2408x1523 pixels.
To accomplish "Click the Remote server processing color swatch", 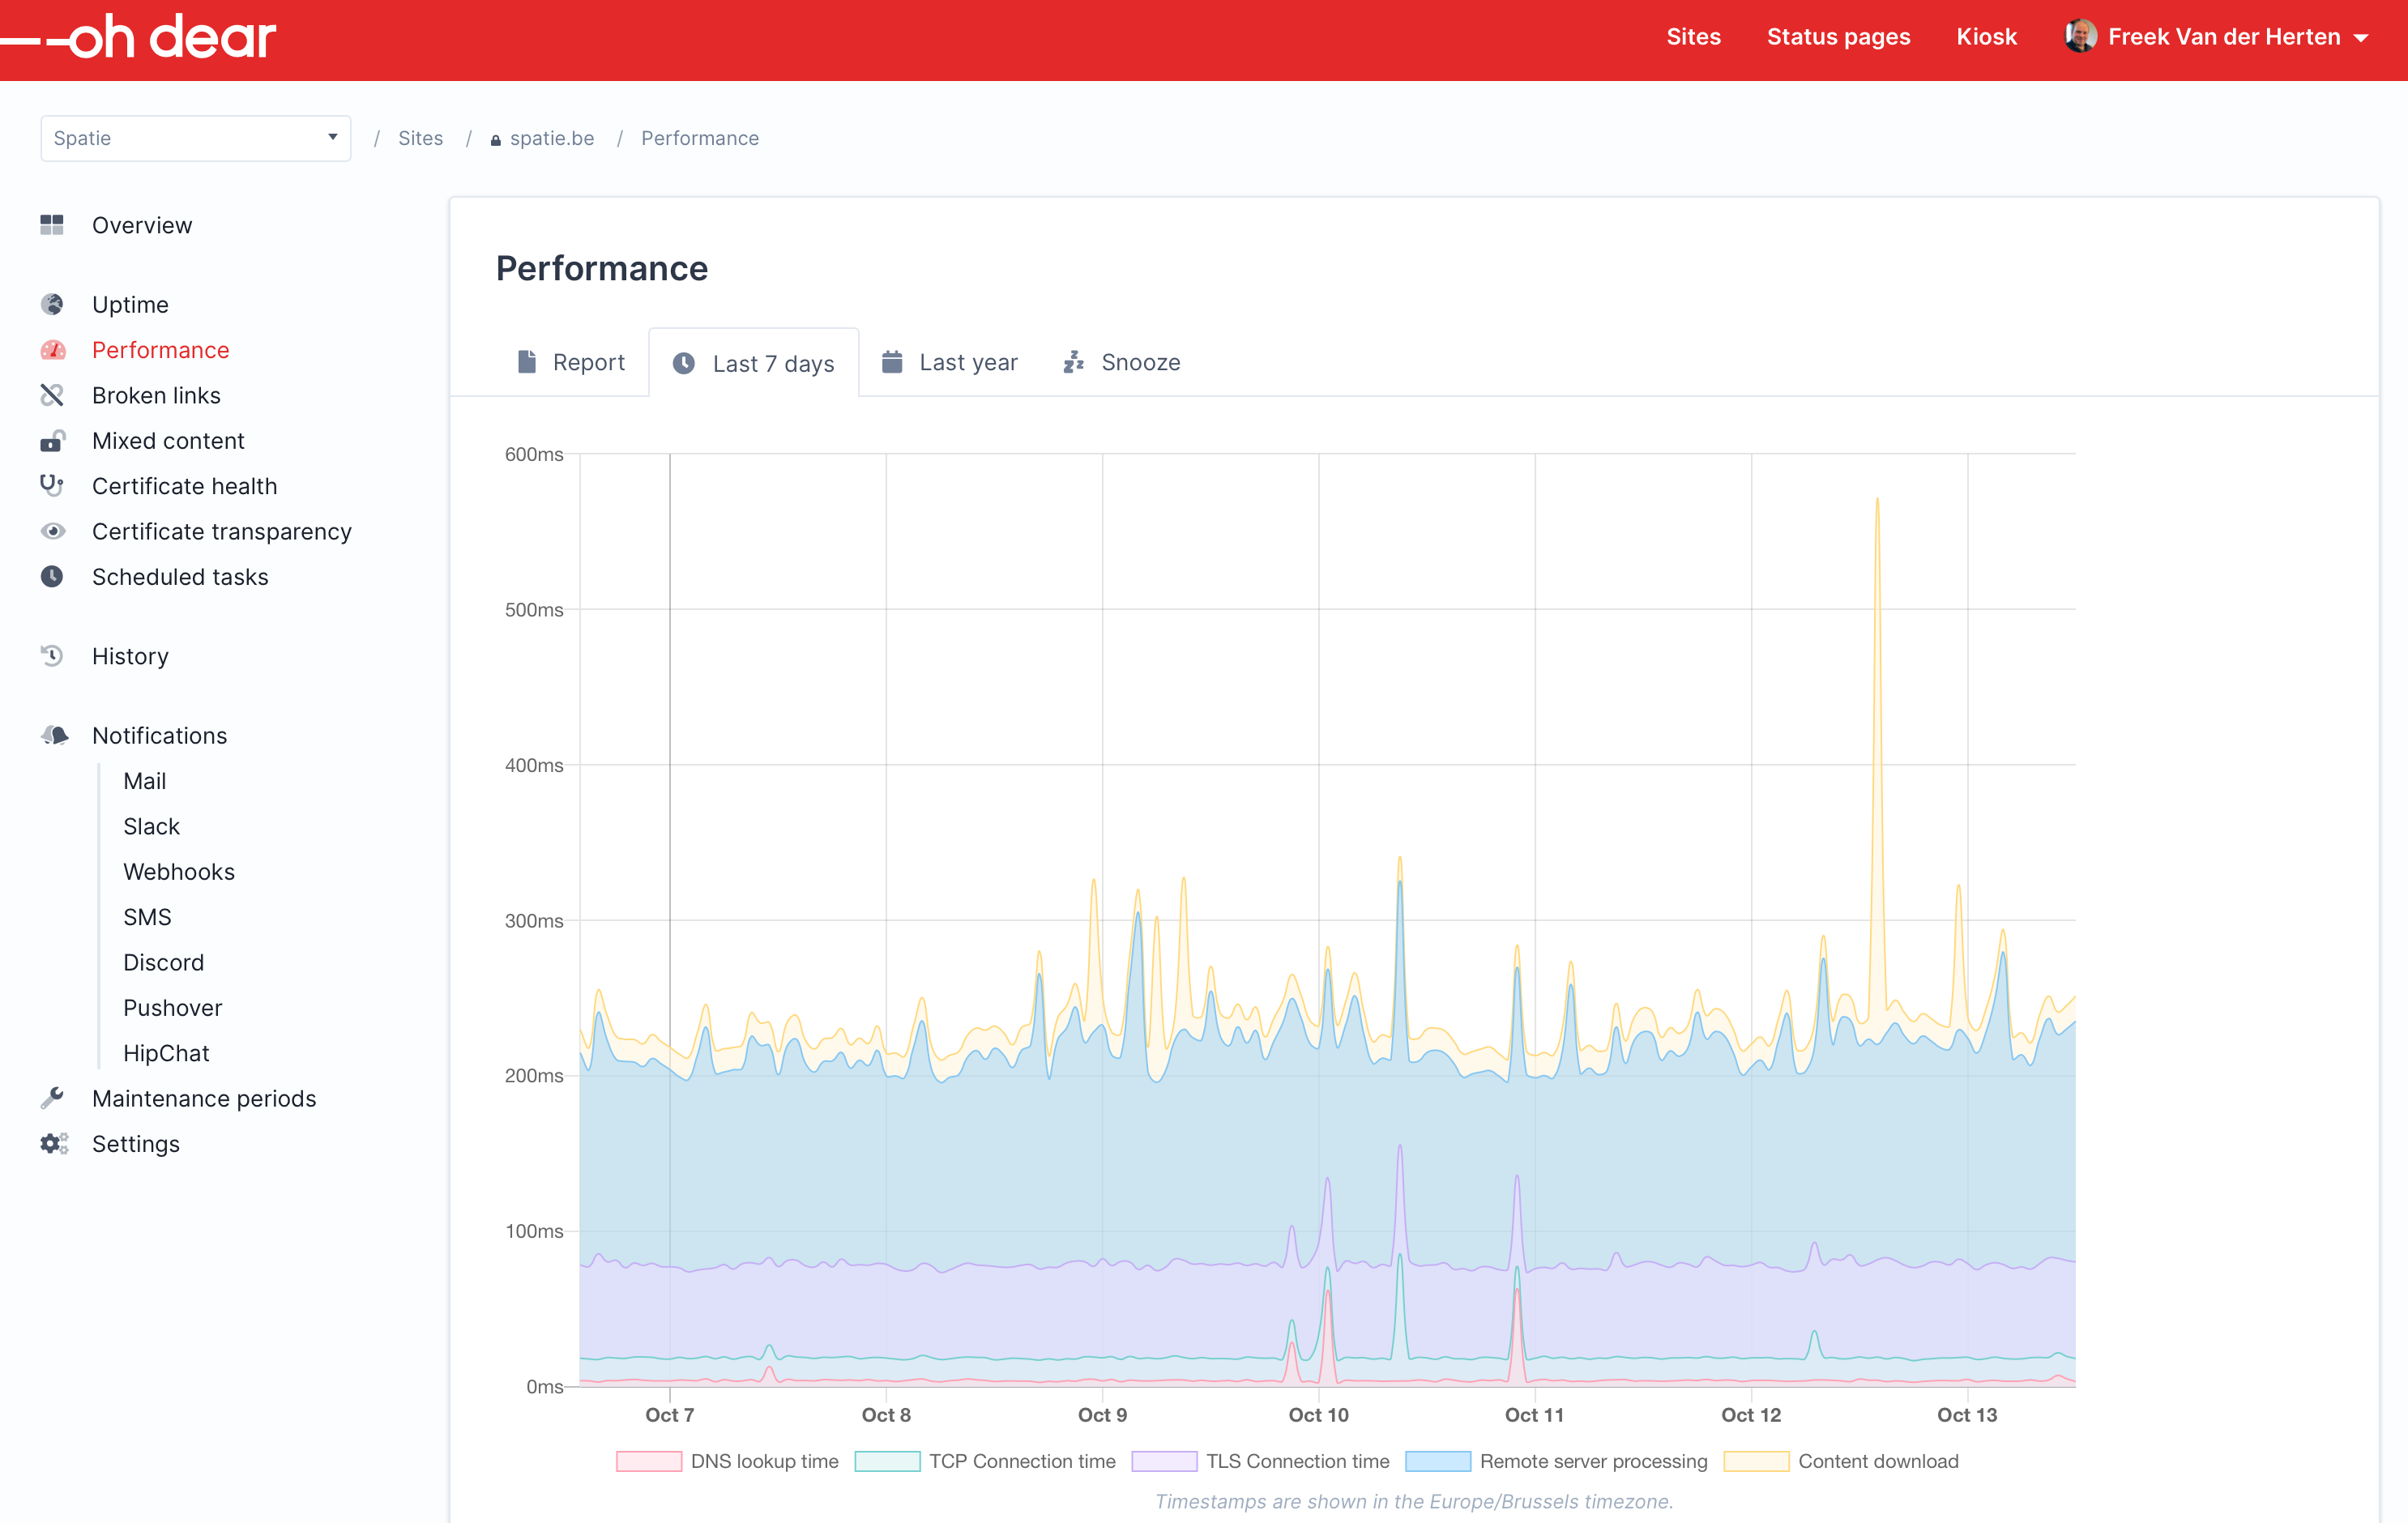I will pyautogui.click(x=1437, y=1461).
